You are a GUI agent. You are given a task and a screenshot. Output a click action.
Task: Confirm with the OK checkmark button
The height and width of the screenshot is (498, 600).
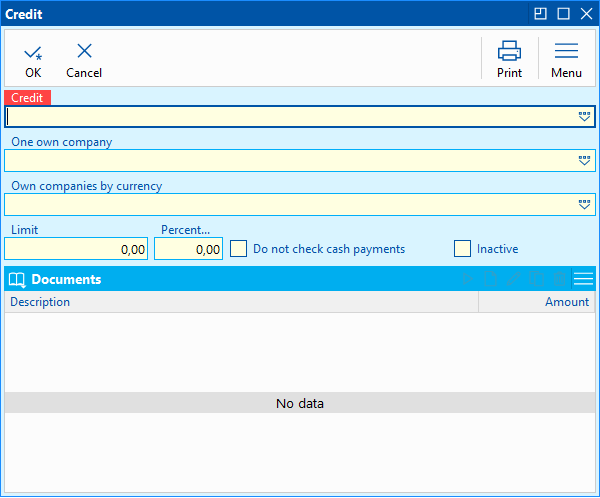(x=33, y=61)
